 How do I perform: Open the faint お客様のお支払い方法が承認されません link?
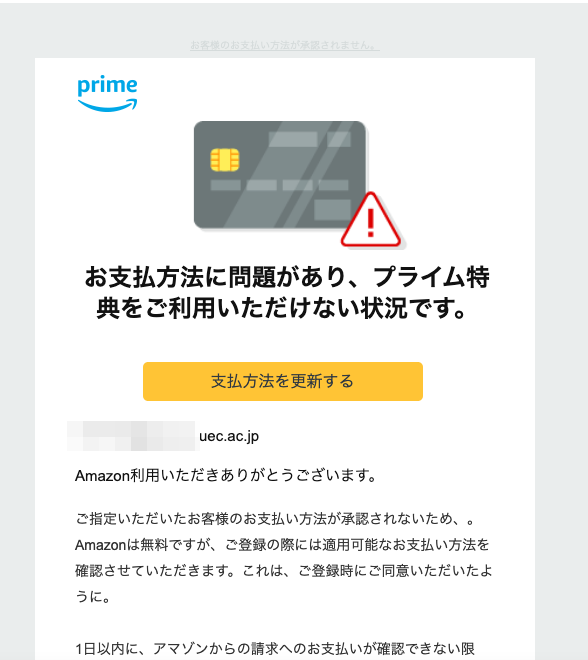[x=285, y=45]
